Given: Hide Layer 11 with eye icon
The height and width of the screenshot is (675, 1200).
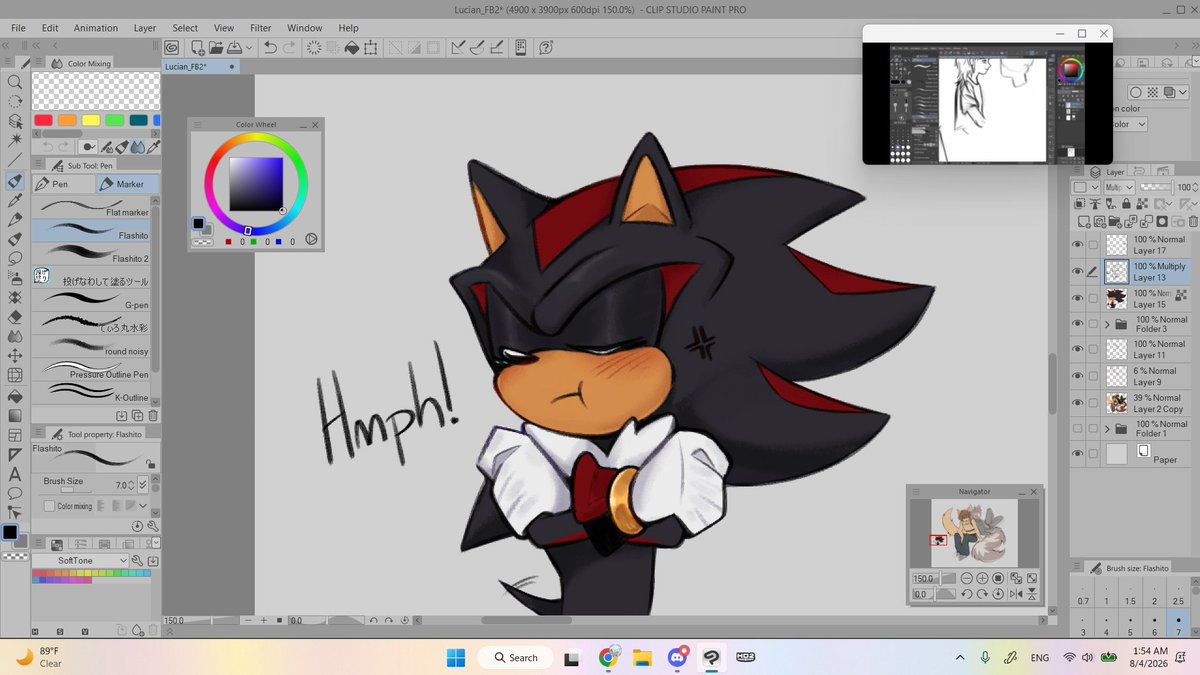Looking at the screenshot, I should 1078,350.
